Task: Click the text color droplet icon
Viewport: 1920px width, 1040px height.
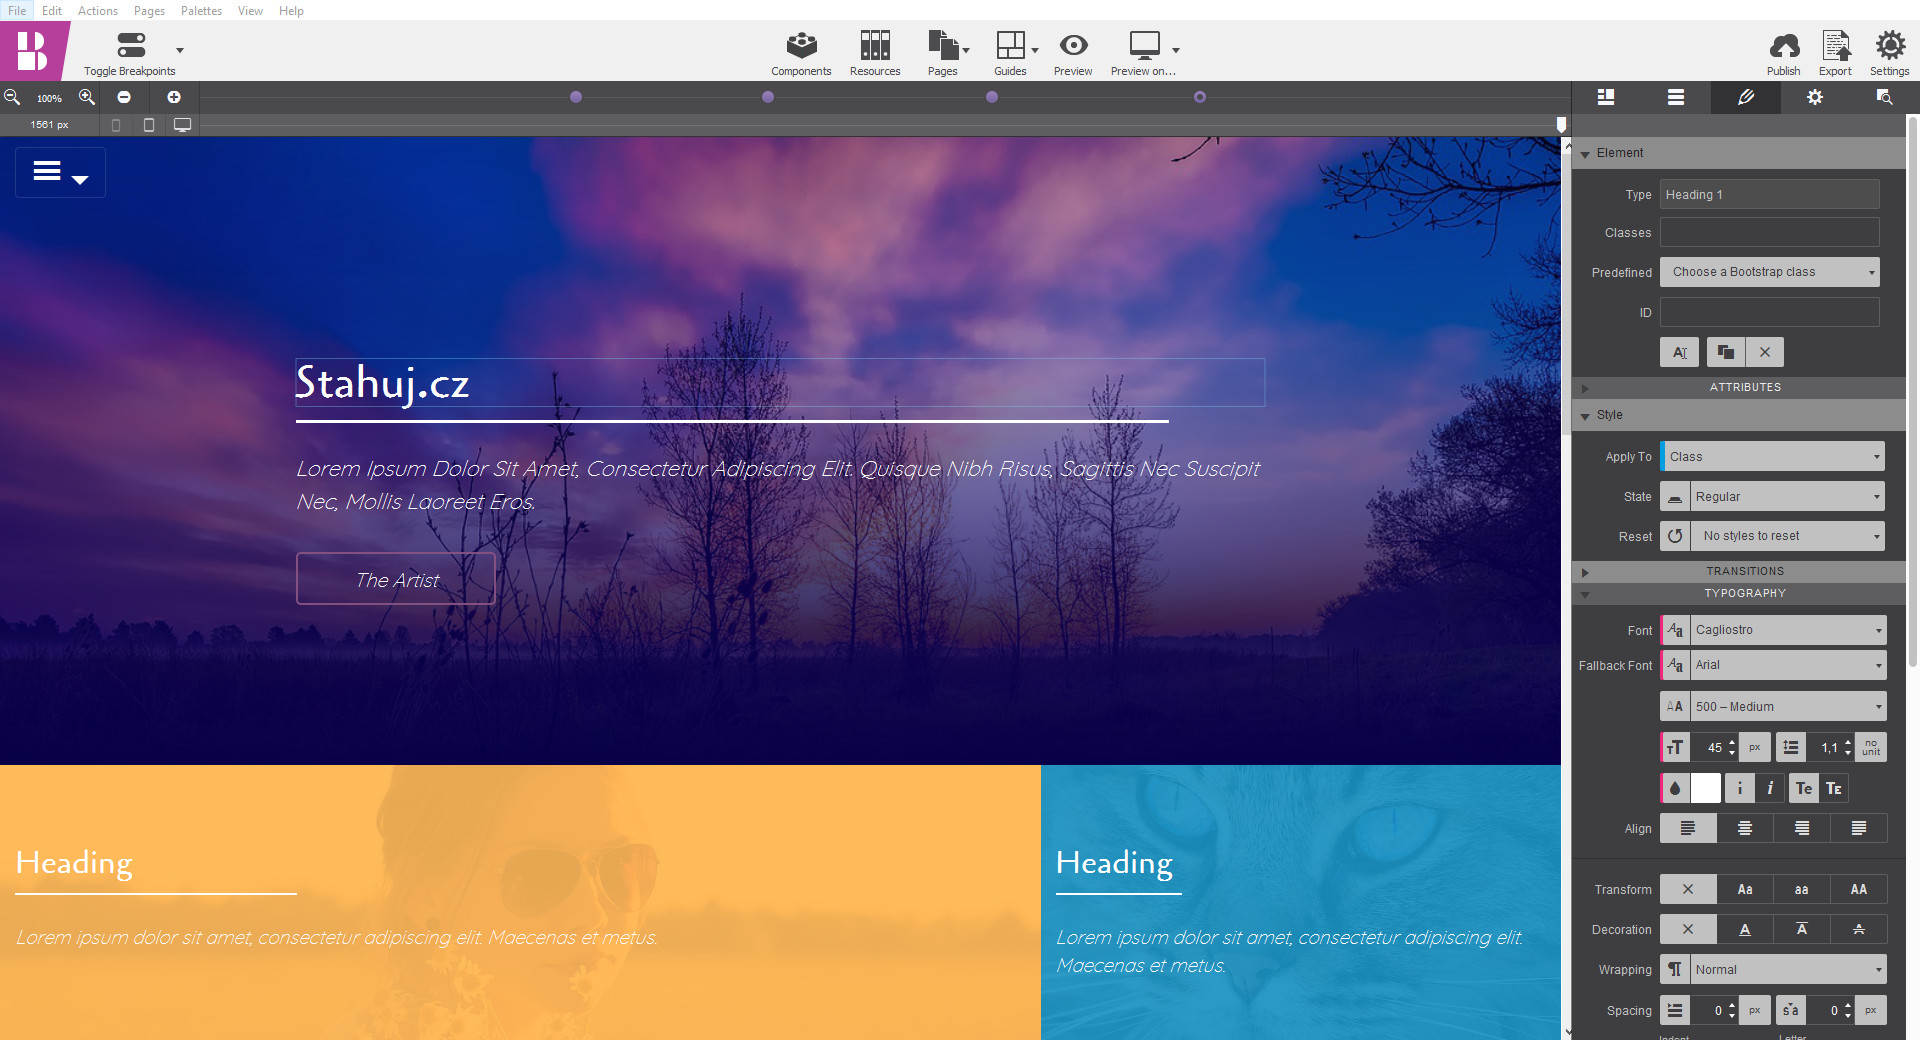Action: point(1675,788)
